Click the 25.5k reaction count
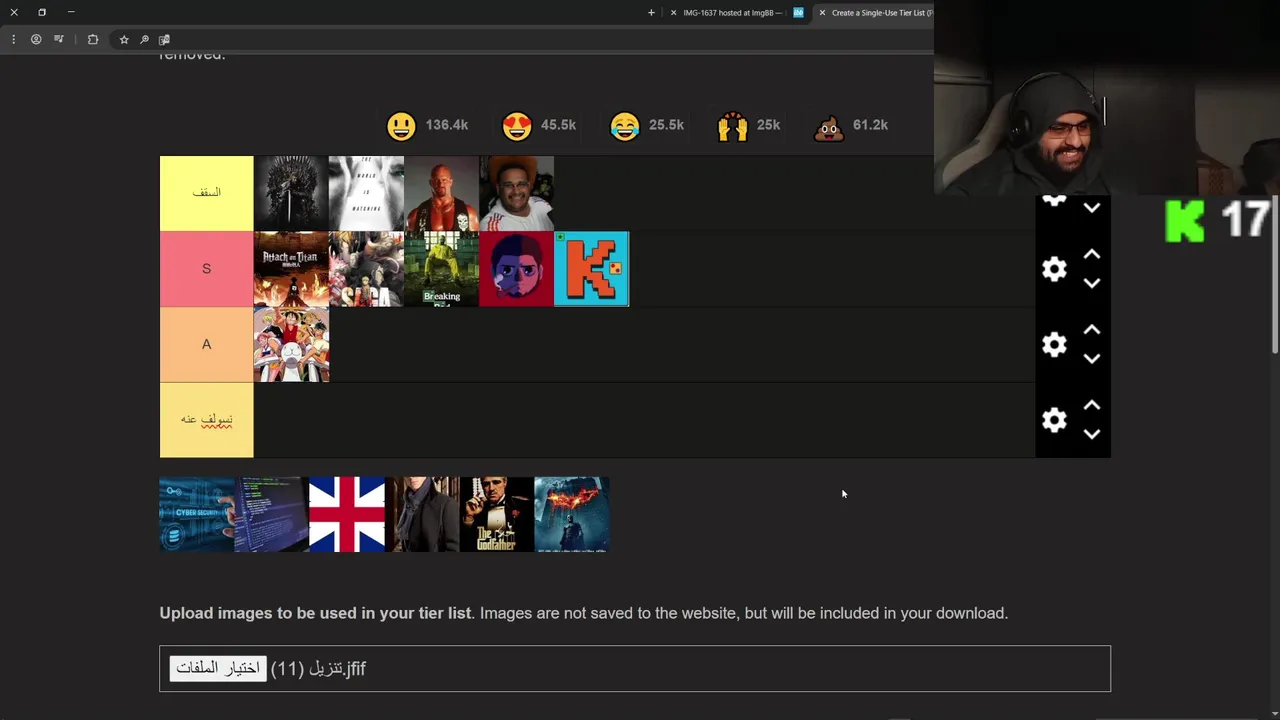The image size is (1280, 720). click(666, 125)
